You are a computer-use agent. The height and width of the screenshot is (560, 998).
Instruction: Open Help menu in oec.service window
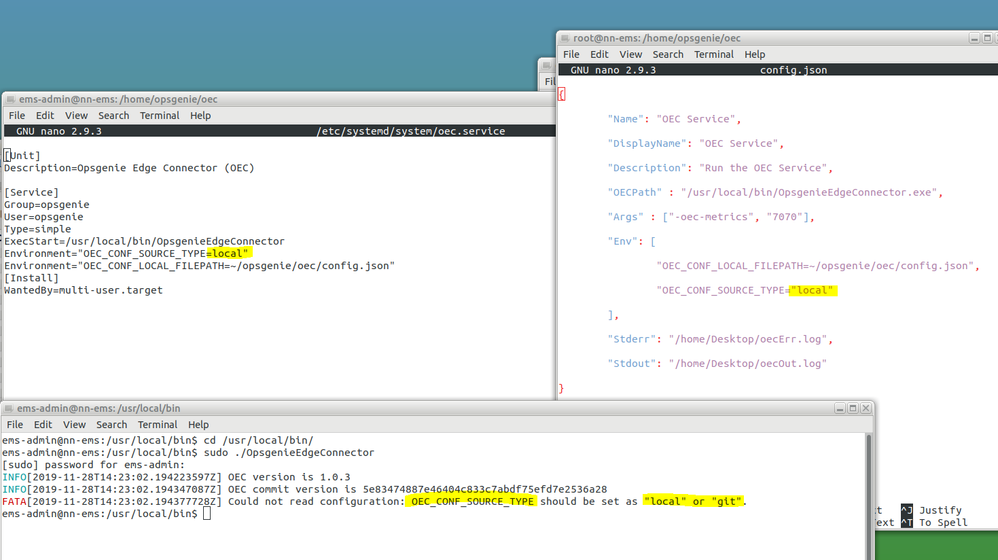pos(200,115)
